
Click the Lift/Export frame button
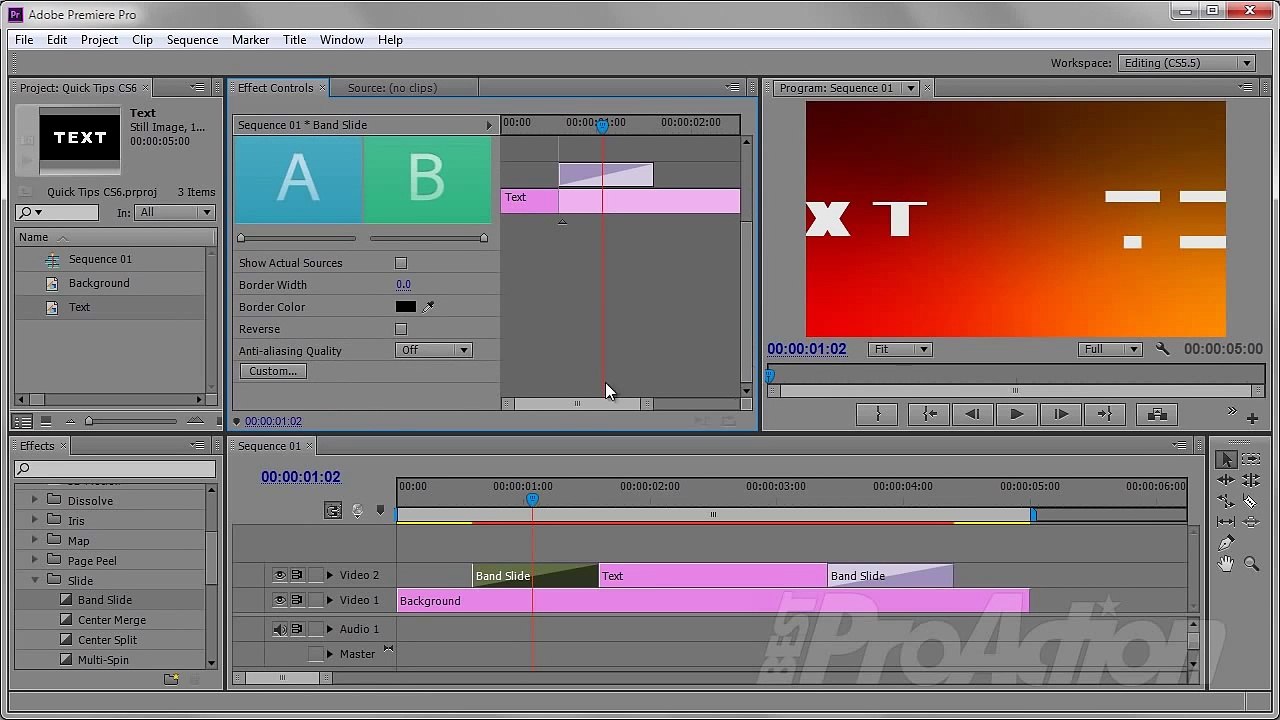1157,414
